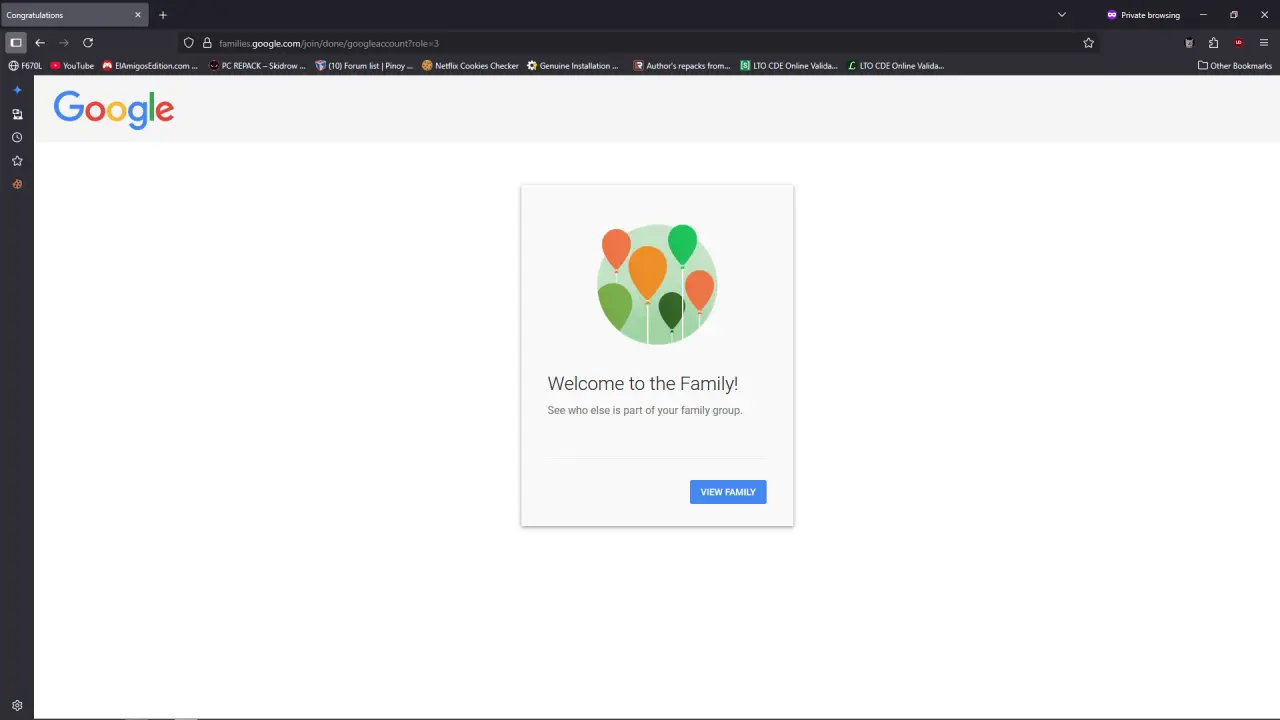The width and height of the screenshot is (1280, 720).
Task: Open the PC REPACK – Skidrow bookmark
Action: (258, 66)
